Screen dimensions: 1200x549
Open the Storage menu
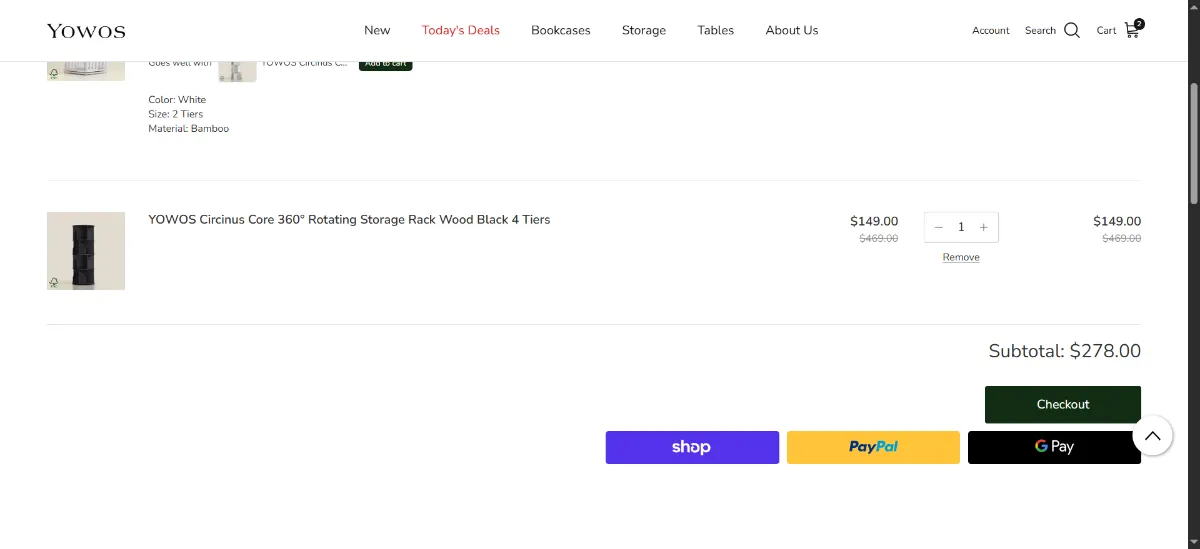pyautogui.click(x=644, y=30)
